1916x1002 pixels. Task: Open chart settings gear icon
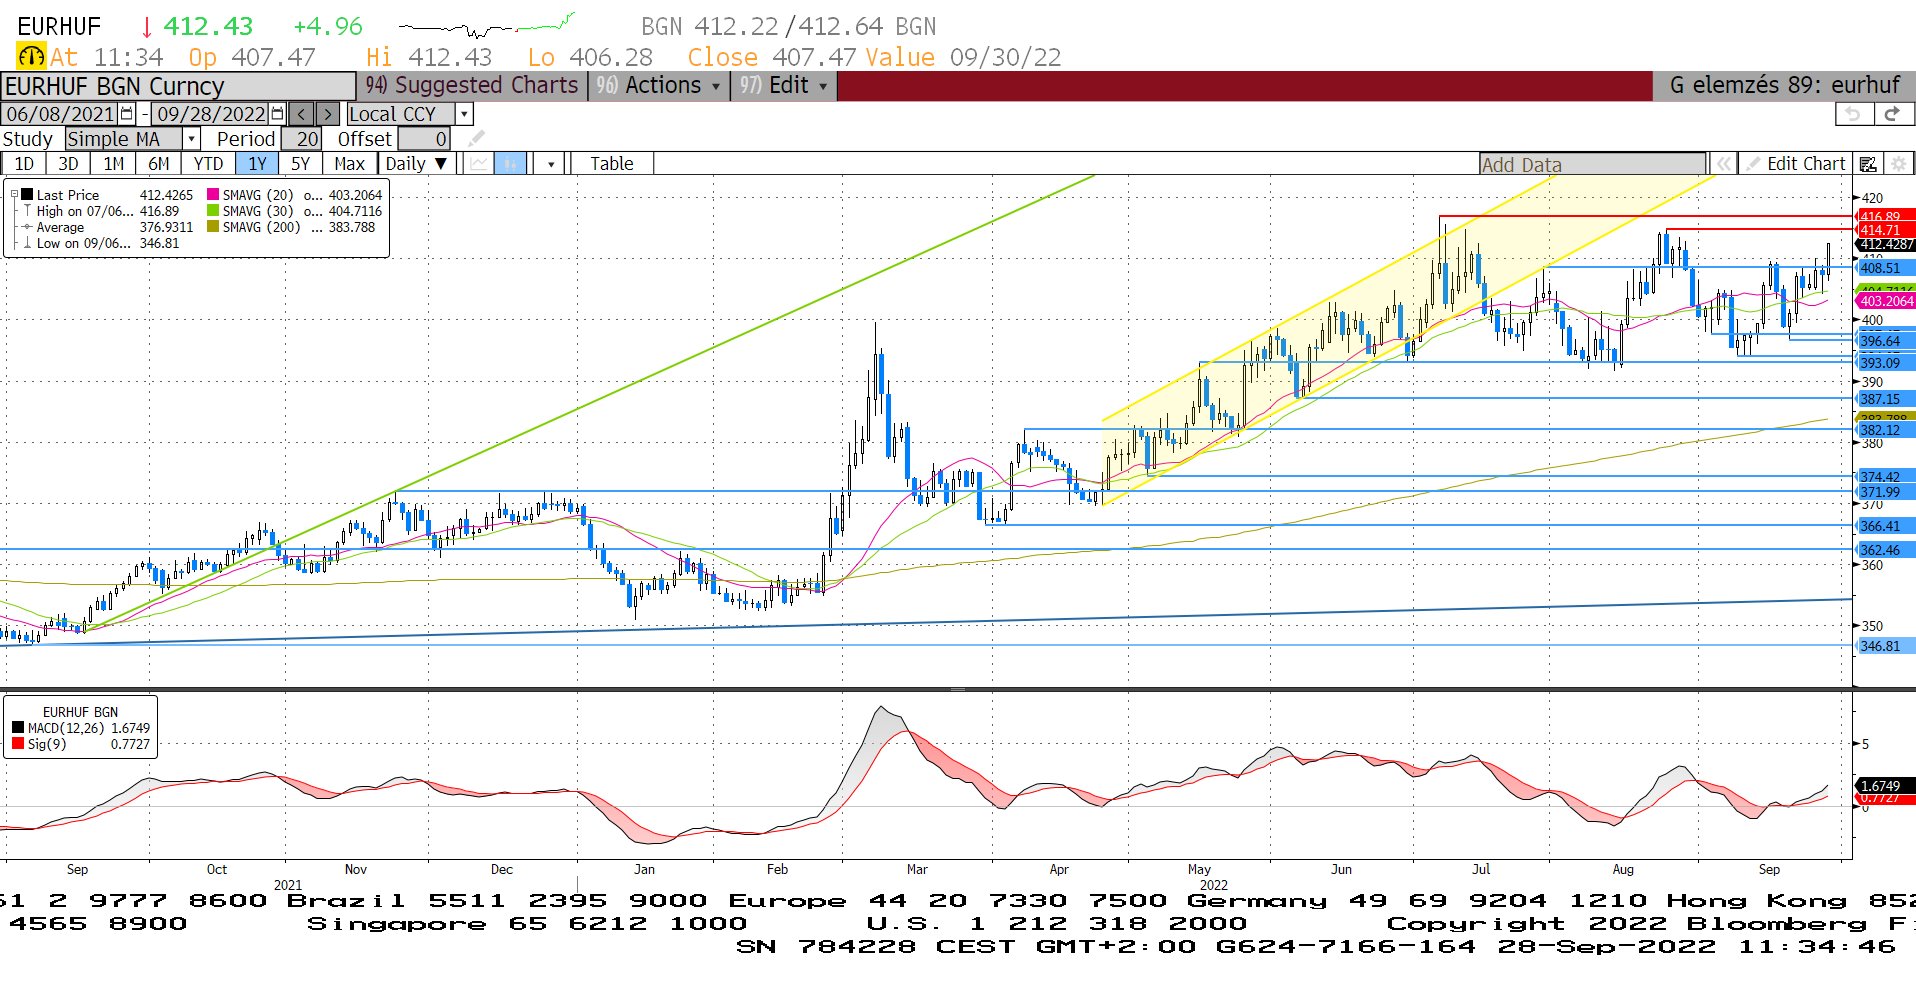coord(1899,164)
